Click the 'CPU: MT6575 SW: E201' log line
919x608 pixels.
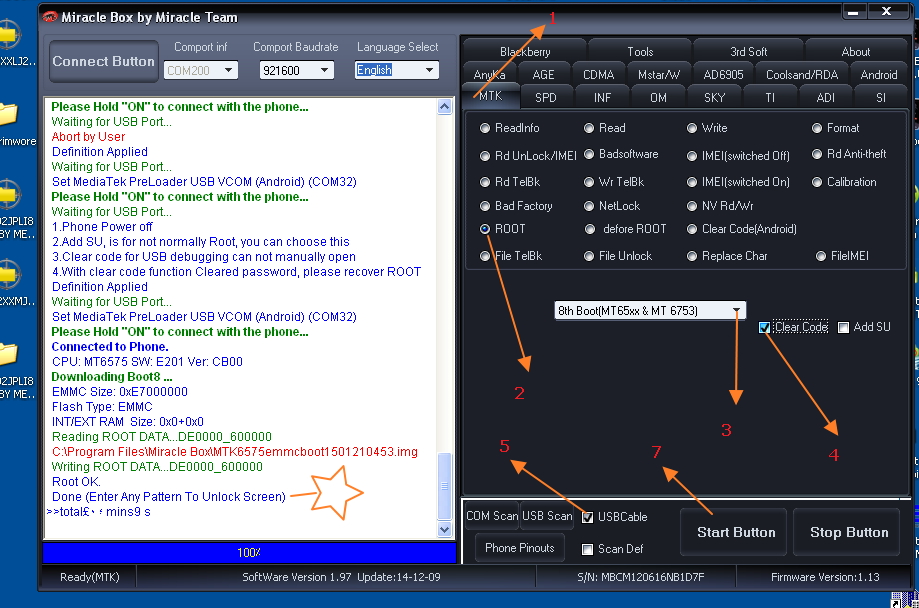pos(147,362)
